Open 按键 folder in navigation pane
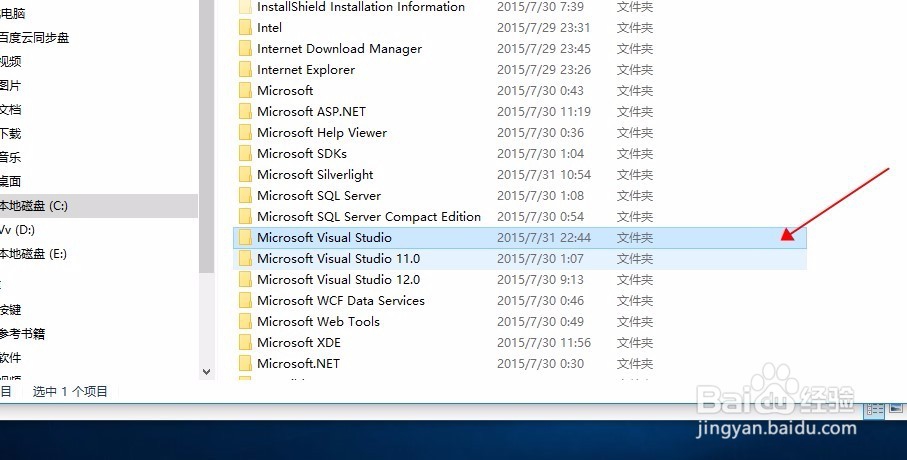 pos(10,310)
